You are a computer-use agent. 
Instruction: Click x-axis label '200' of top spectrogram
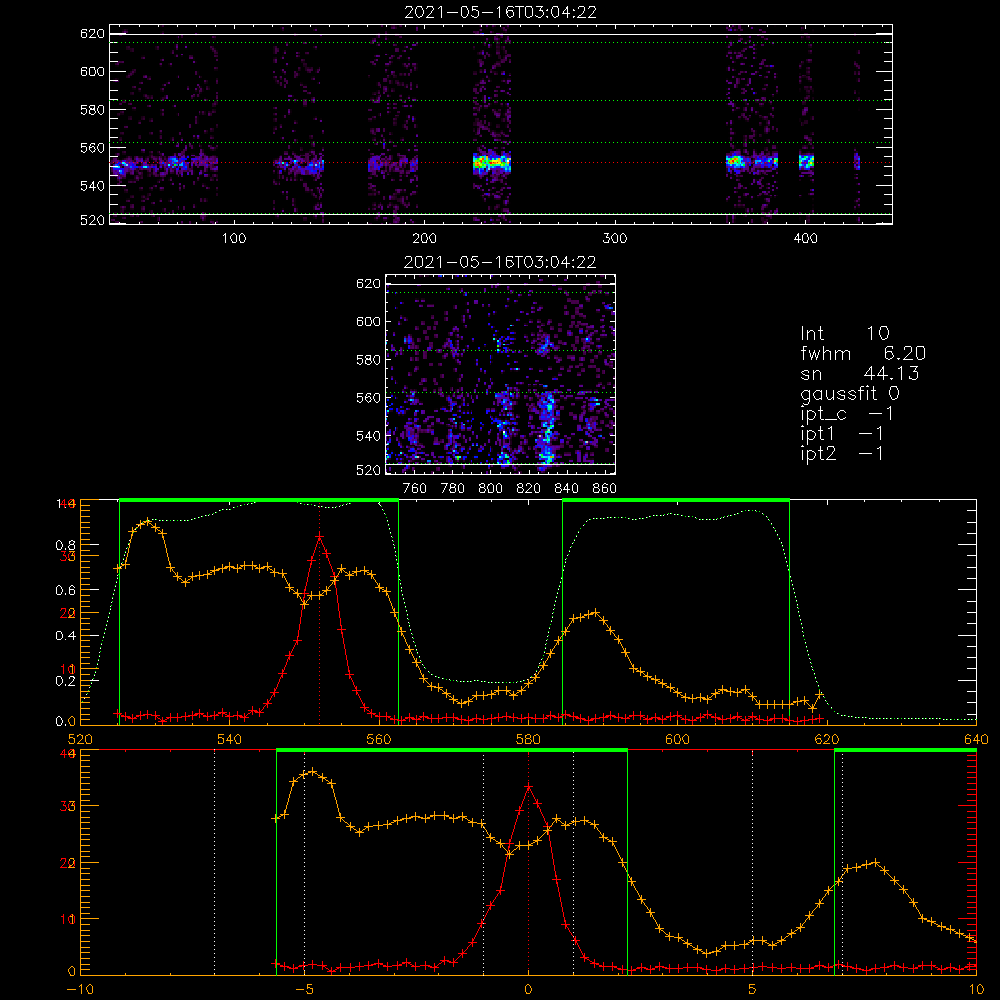click(x=424, y=239)
